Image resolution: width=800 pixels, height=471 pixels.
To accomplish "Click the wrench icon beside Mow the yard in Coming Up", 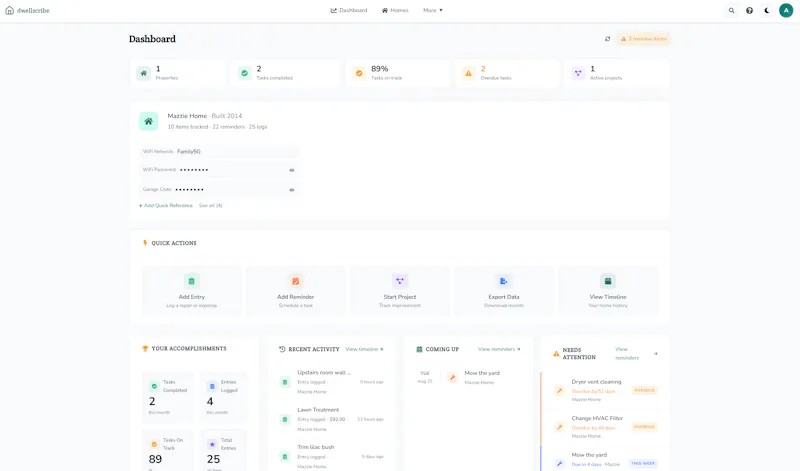I will pos(452,378).
